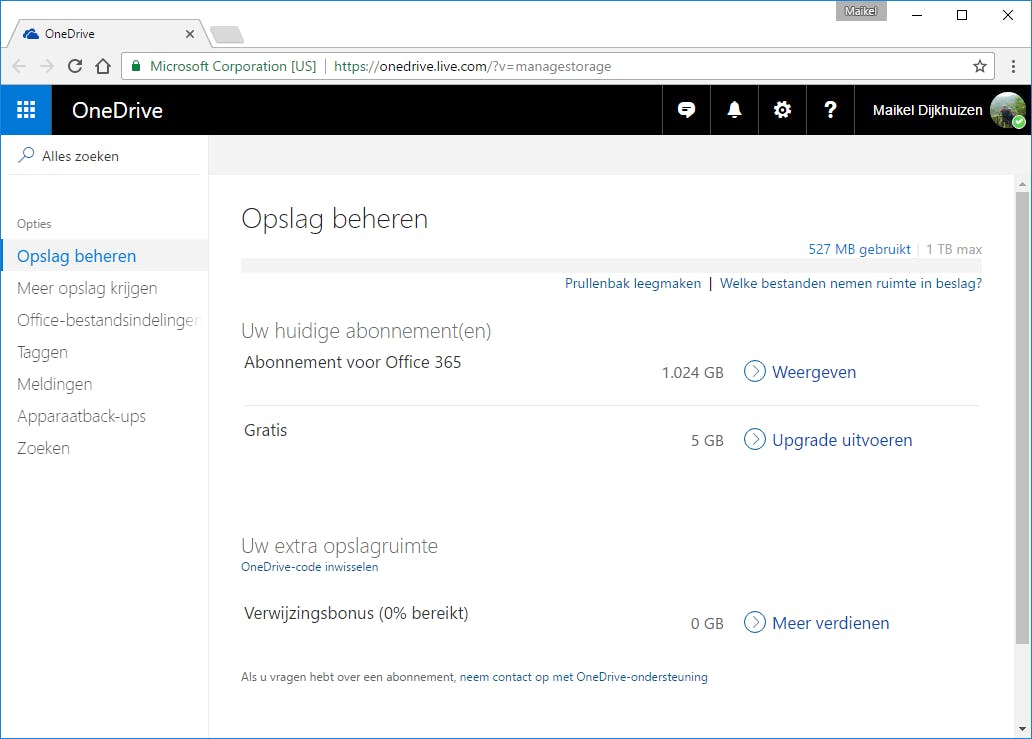This screenshot has width=1032, height=739.
Task: Click the storage usage progress bar
Action: [610, 265]
